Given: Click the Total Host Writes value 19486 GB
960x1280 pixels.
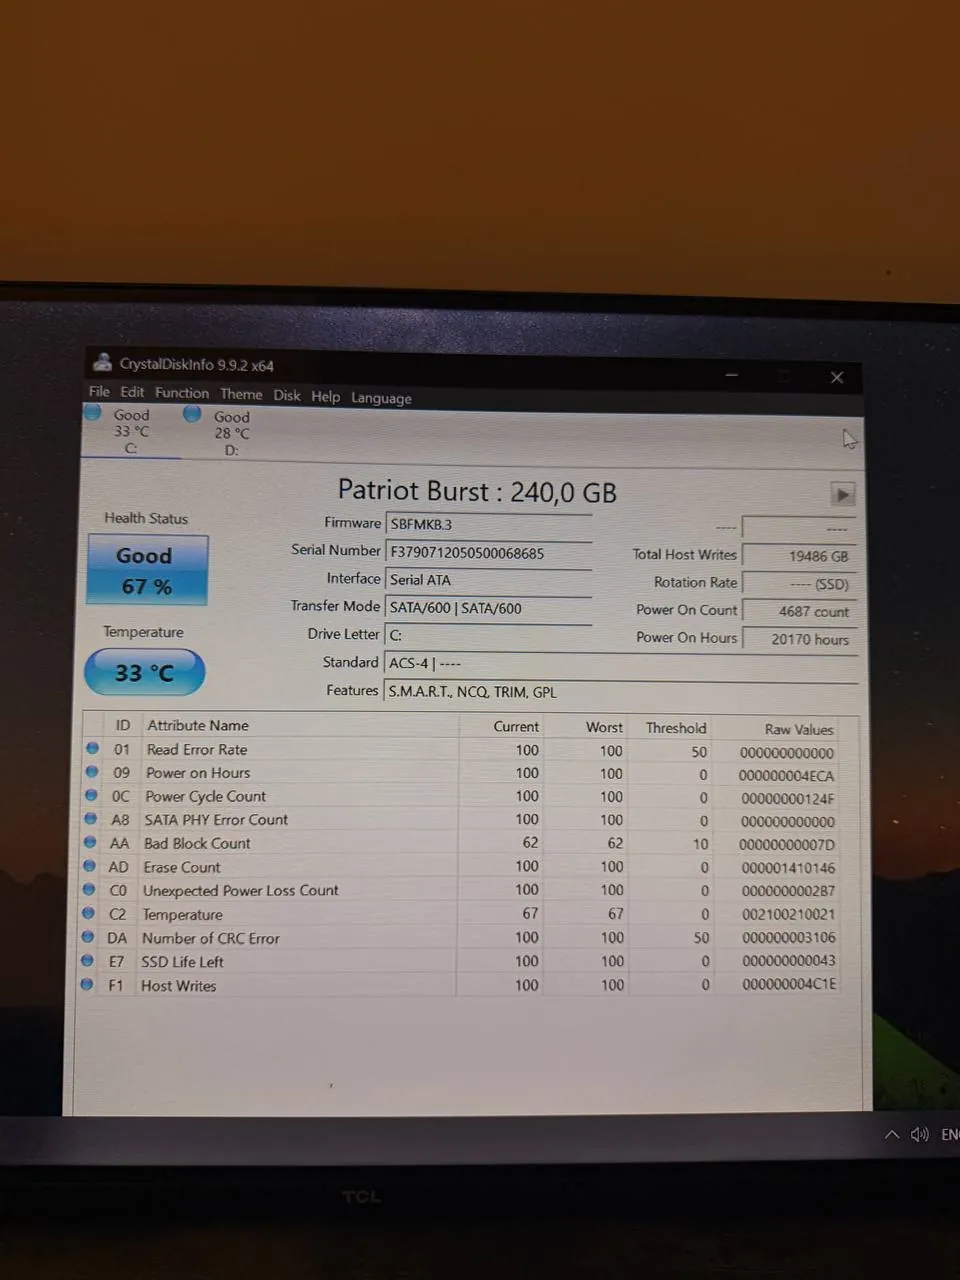Looking at the screenshot, I should 800,556.
